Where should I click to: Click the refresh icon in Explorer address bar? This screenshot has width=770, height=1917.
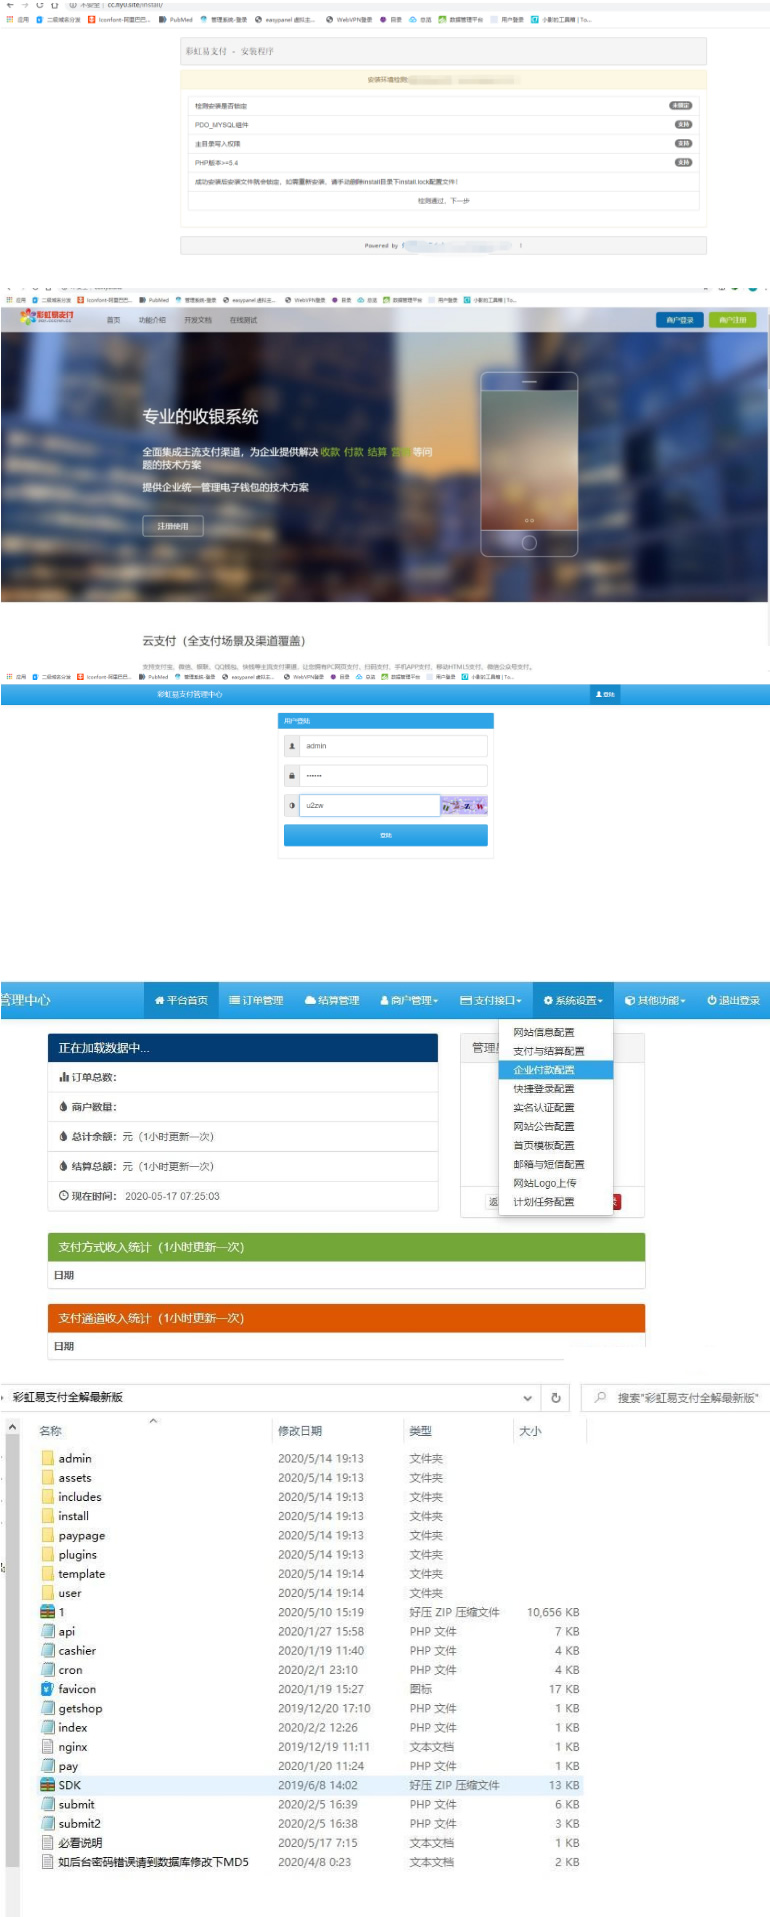(556, 1397)
